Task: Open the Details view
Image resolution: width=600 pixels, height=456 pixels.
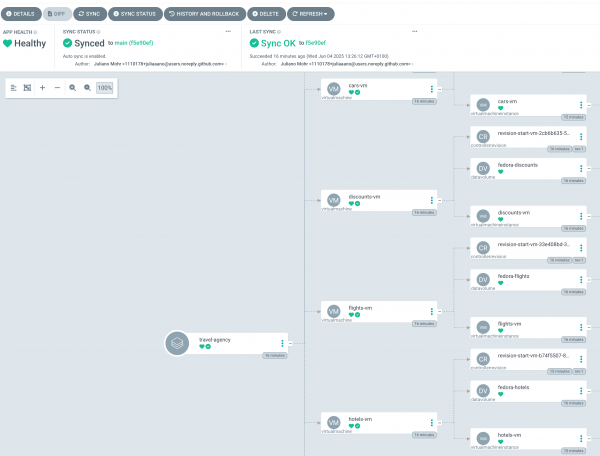Action: click(x=21, y=15)
